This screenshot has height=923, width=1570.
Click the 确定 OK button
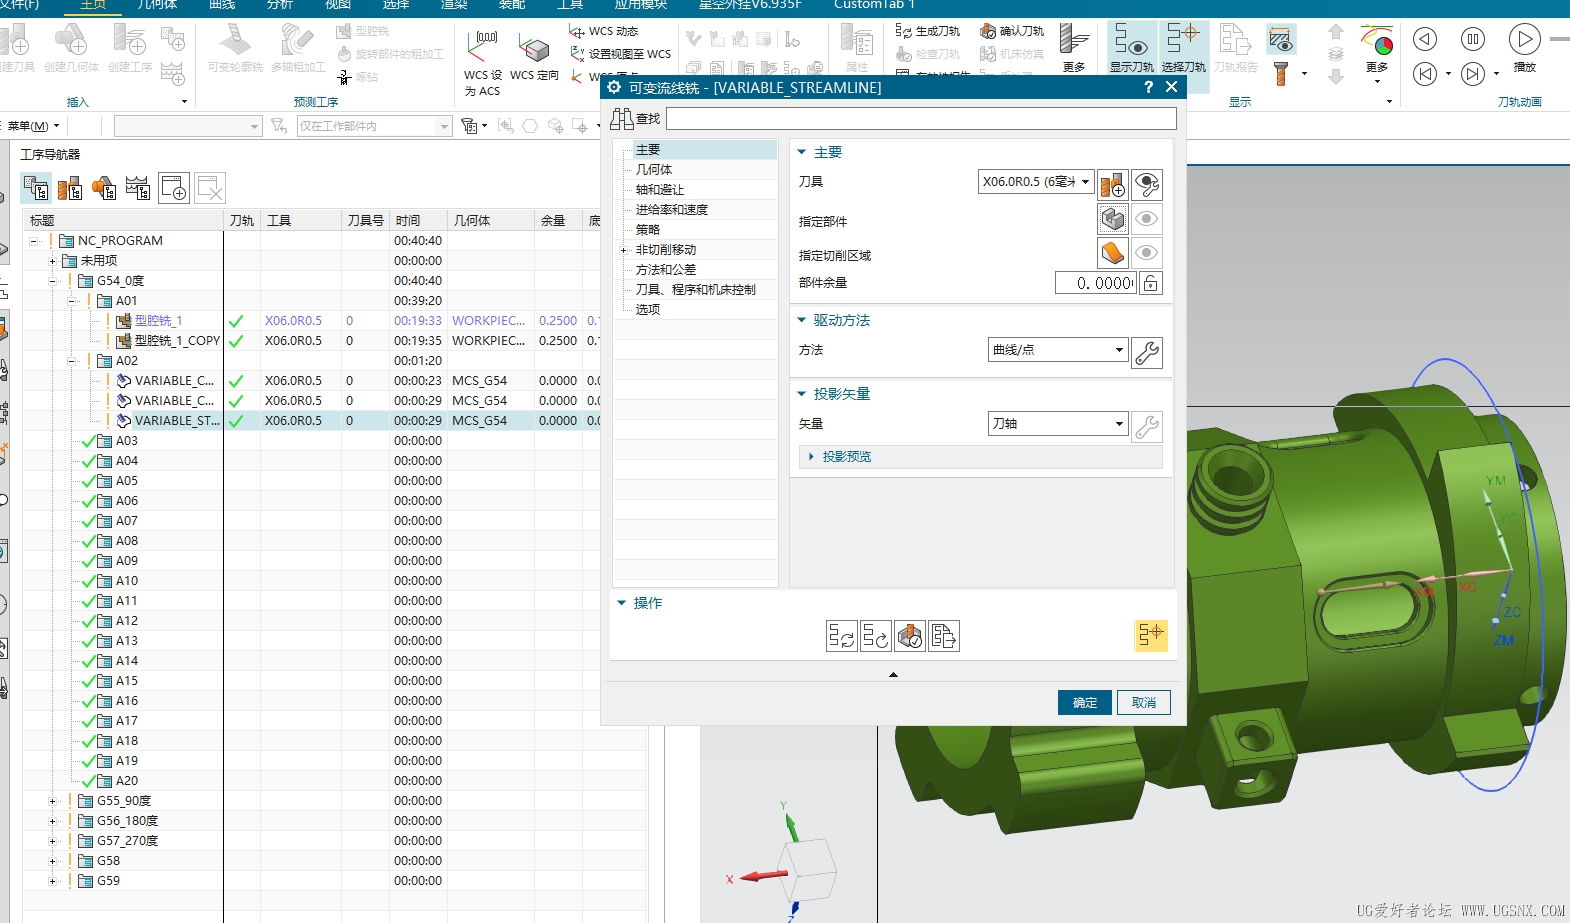click(x=1084, y=703)
